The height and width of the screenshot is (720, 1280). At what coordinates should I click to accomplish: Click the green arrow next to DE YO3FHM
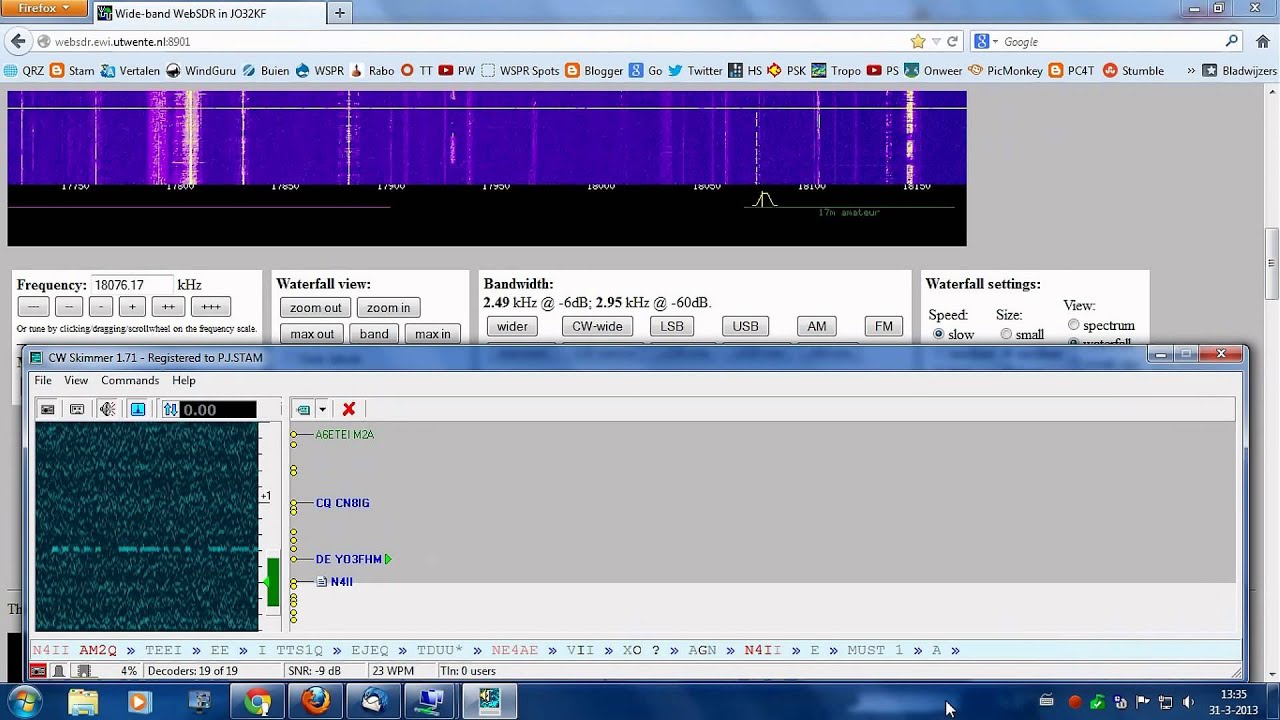pyautogui.click(x=388, y=559)
